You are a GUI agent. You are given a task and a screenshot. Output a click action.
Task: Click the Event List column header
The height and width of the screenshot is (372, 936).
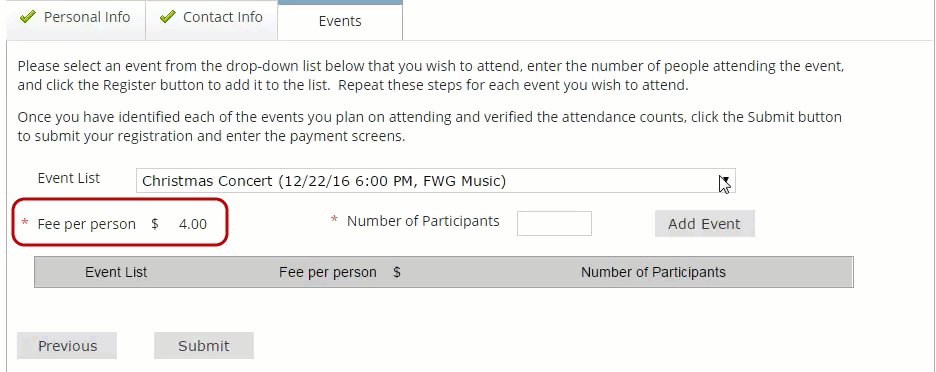click(x=116, y=273)
